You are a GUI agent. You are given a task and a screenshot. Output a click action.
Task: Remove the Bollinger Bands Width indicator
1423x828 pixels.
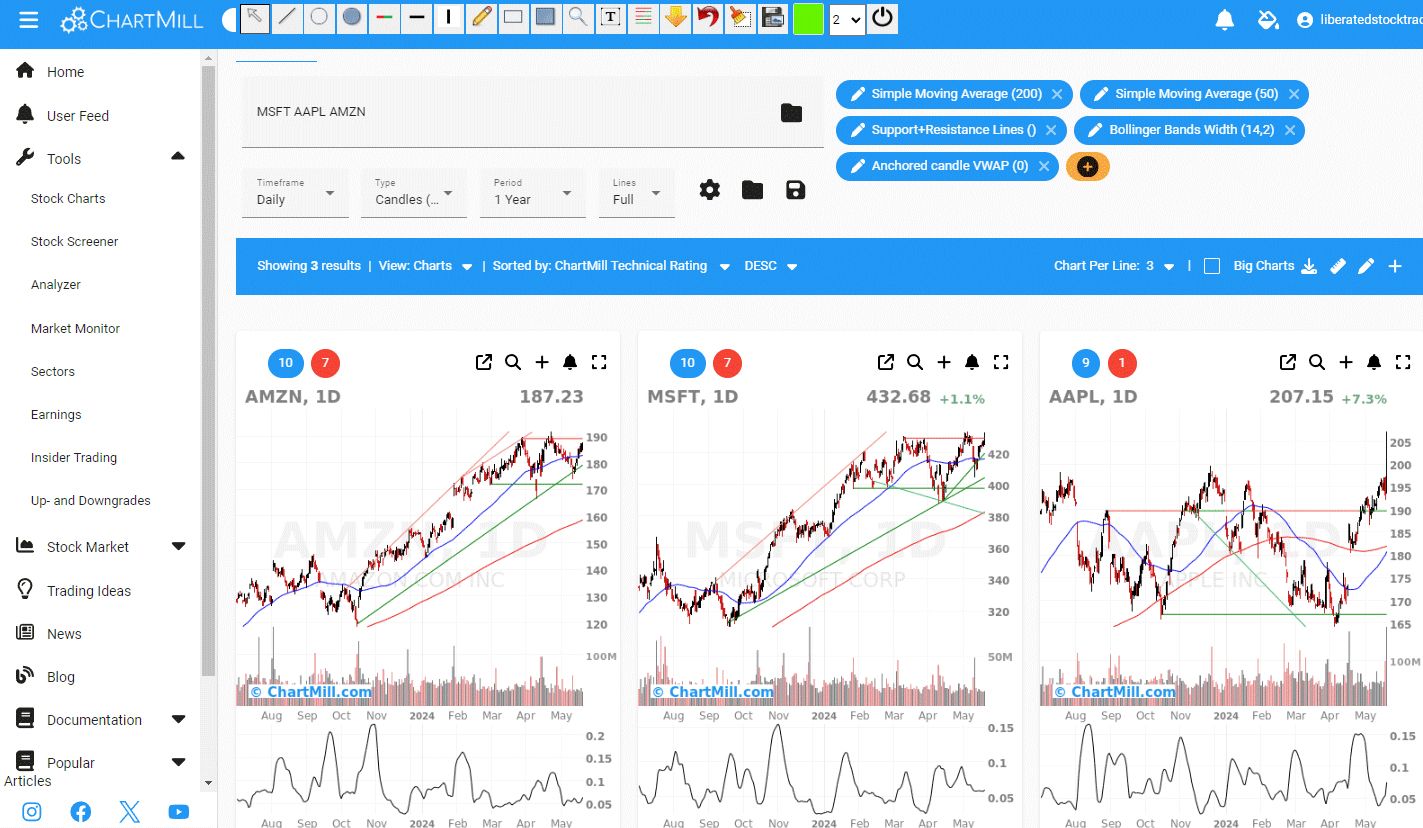[x=1291, y=130]
